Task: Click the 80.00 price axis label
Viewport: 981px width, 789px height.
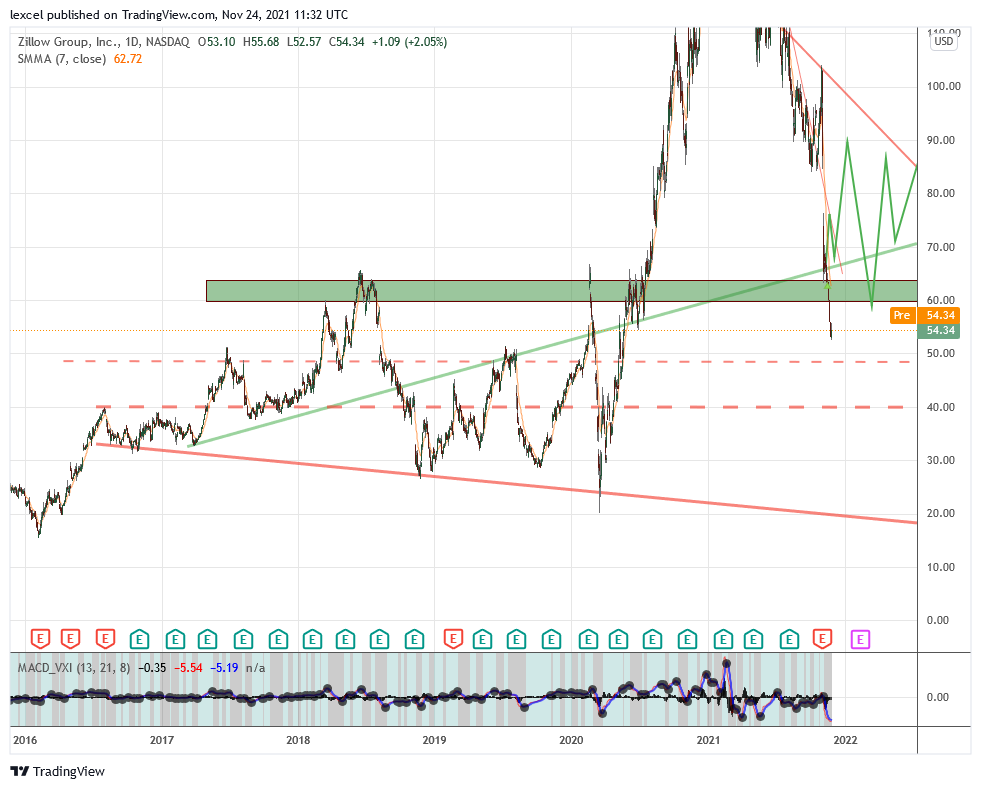Action: click(x=941, y=193)
